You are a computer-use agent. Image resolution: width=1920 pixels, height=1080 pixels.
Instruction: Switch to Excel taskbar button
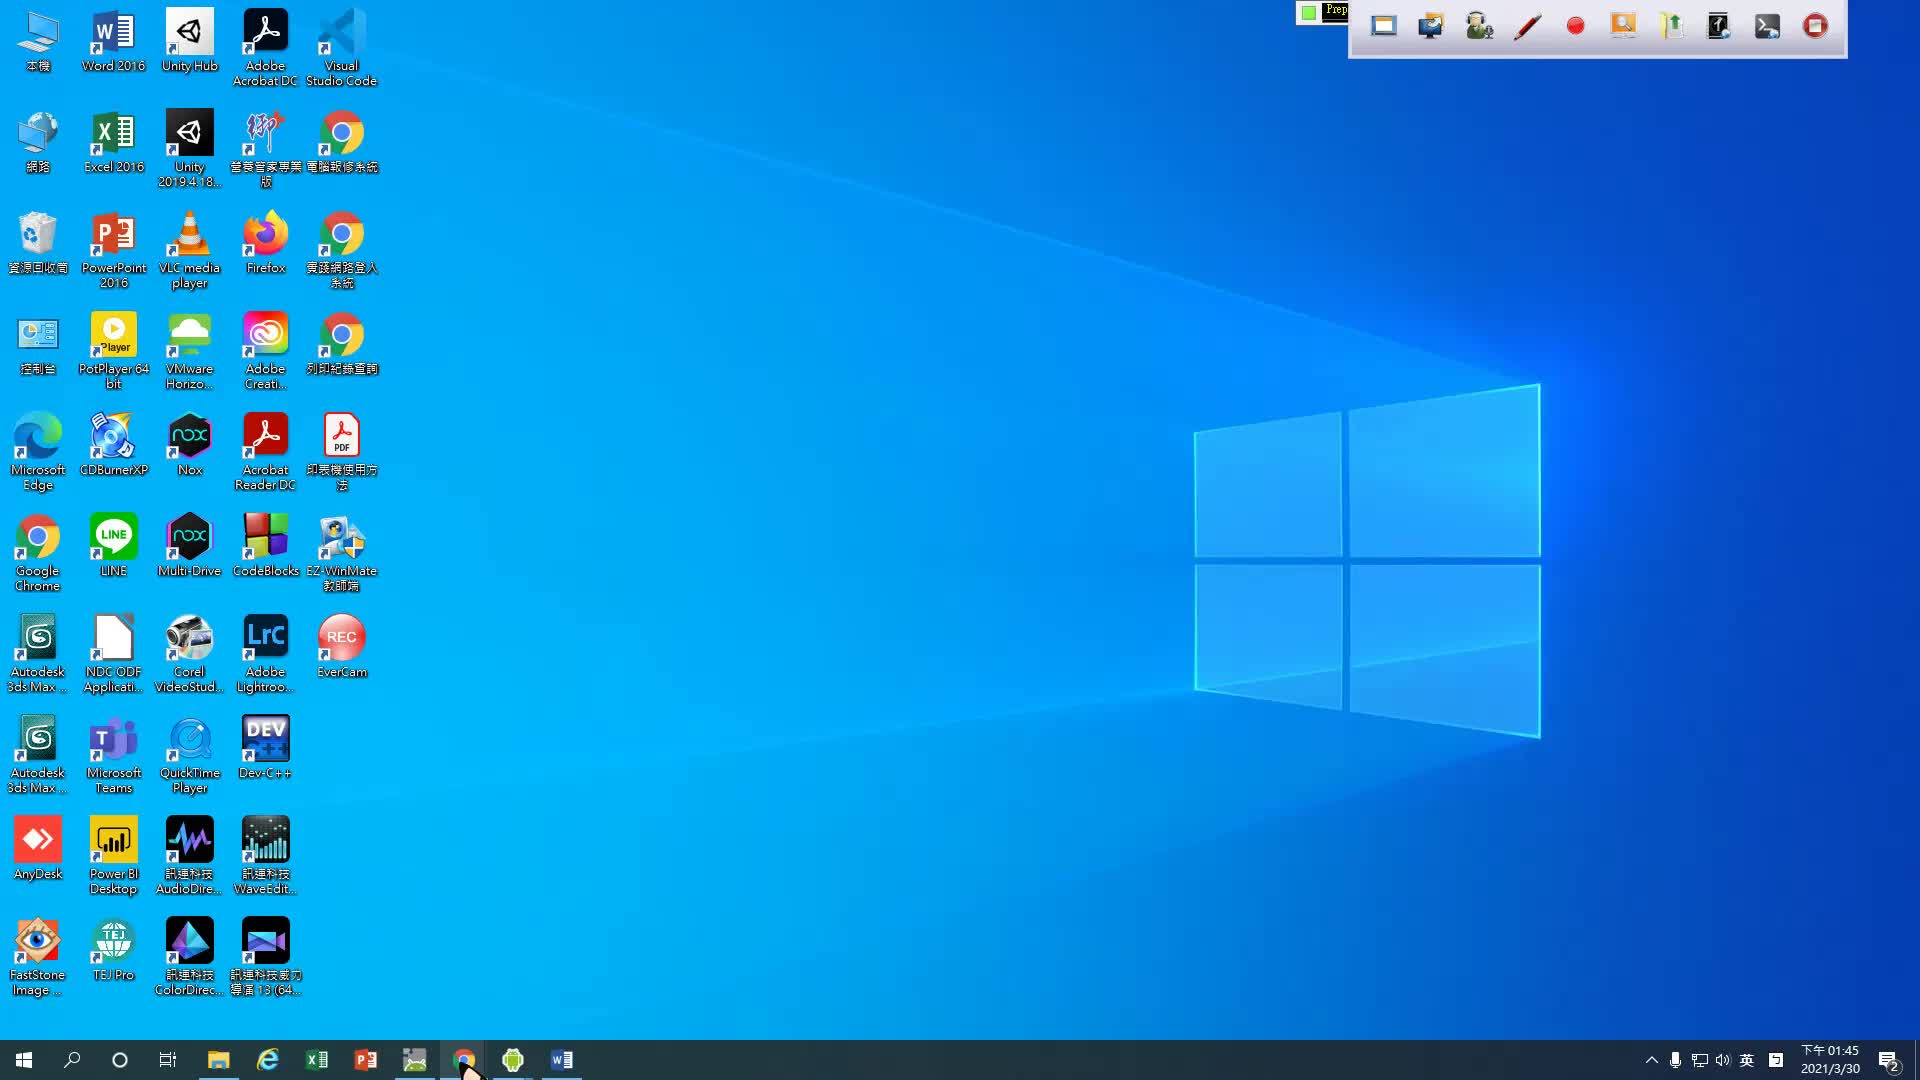(x=316, y=1060)
